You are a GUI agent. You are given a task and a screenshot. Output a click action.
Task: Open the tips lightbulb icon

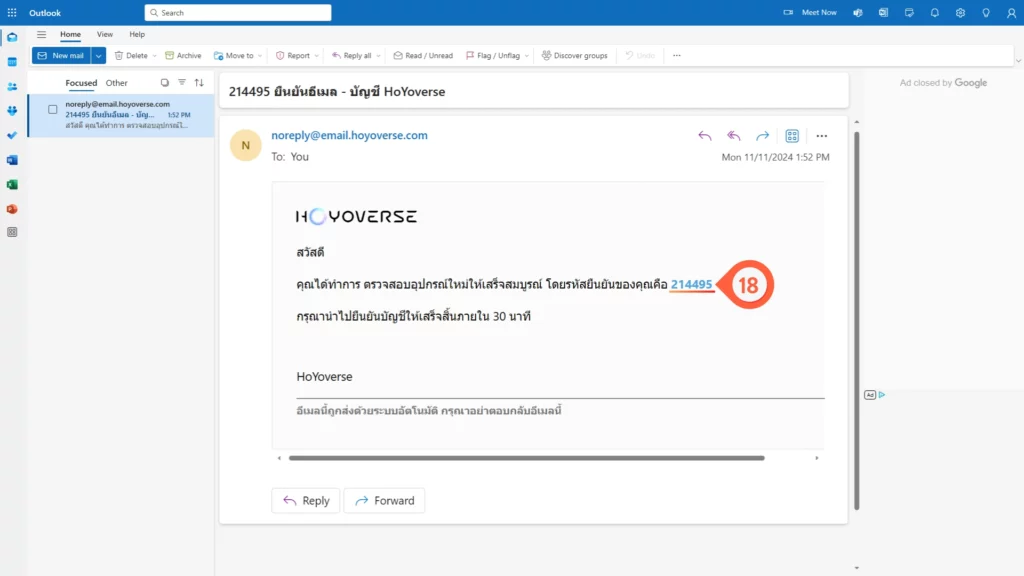pos(985,12)
